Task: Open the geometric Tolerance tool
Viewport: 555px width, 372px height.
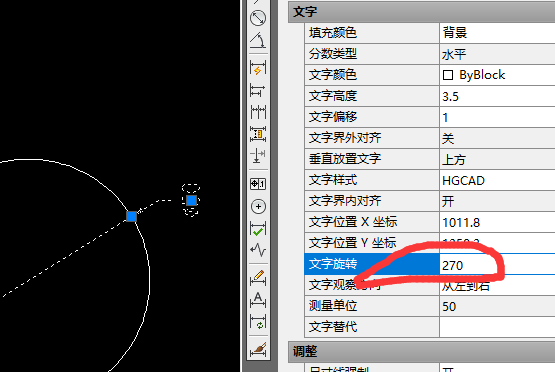Action: [x=258, y=184]
